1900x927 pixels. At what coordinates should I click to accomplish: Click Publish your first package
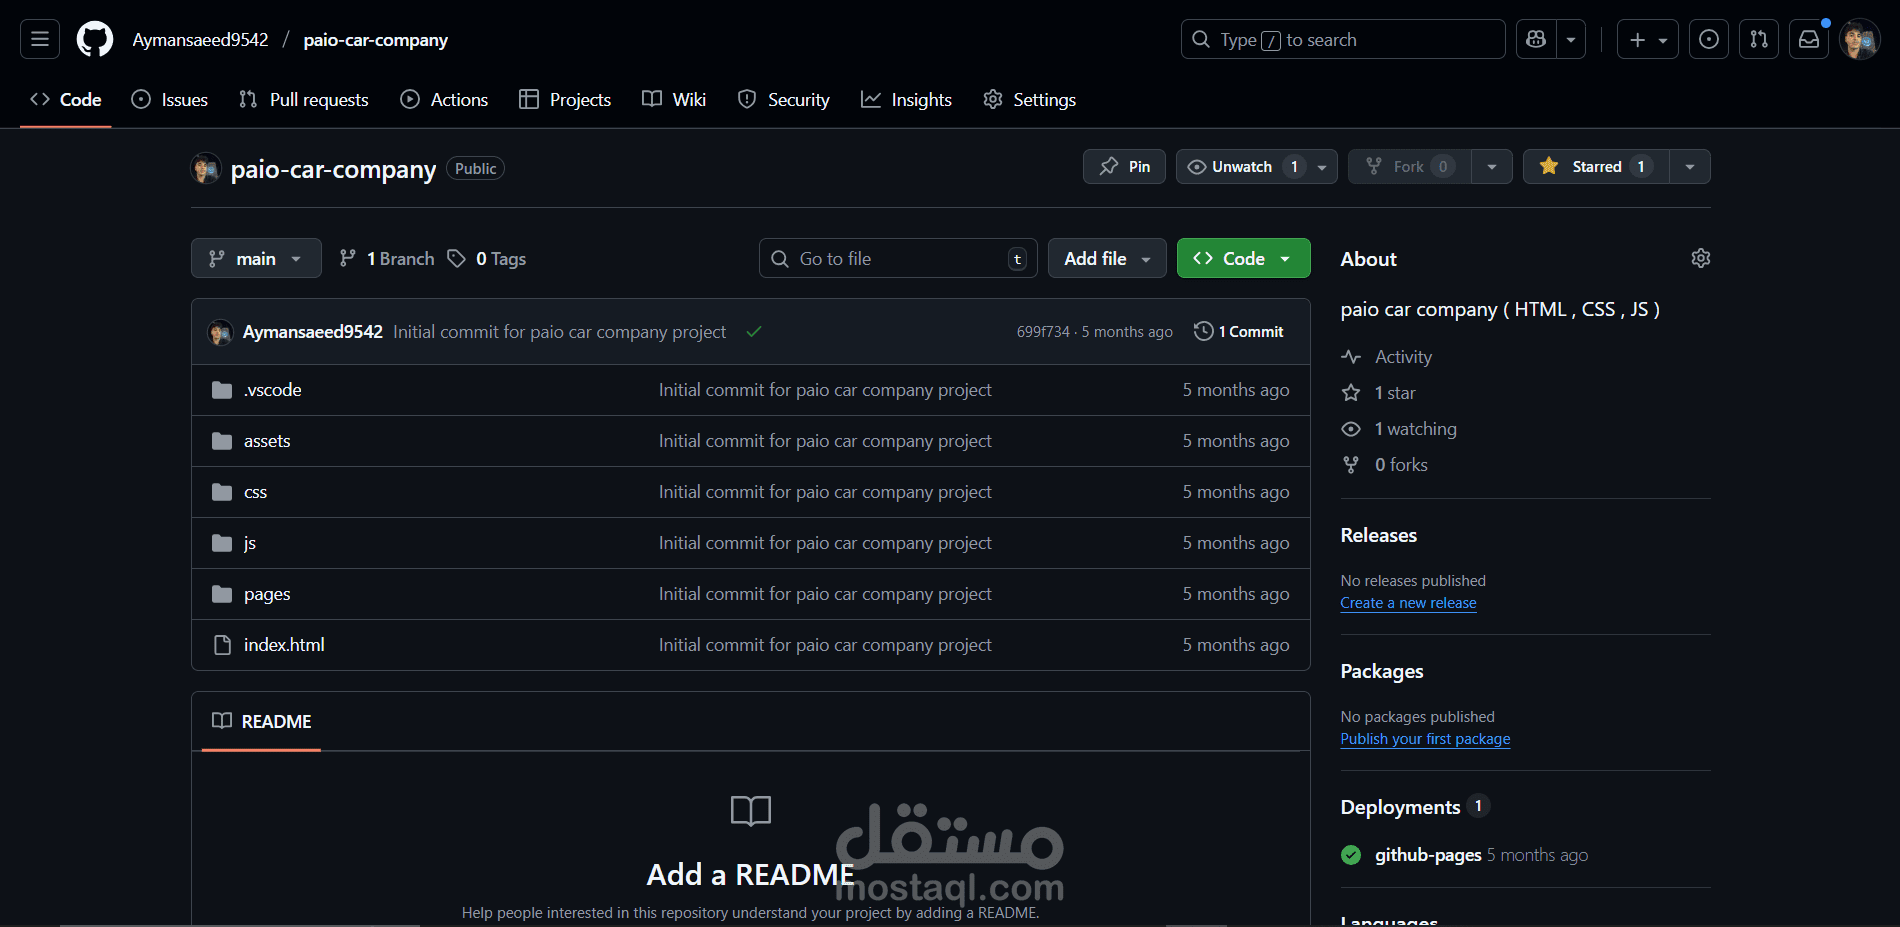point(1425,739)
